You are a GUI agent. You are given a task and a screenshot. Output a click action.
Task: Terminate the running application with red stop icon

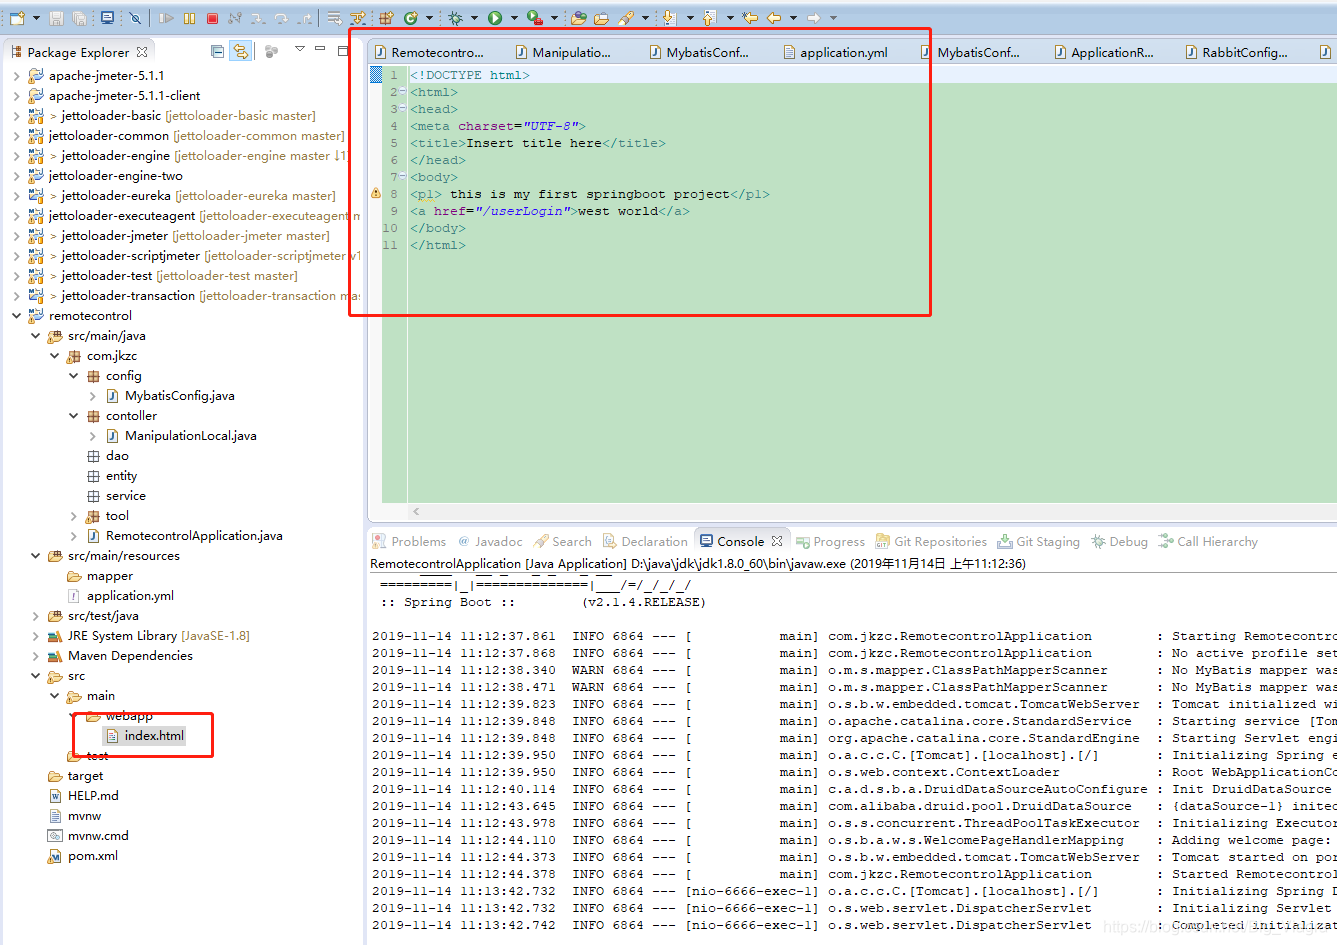point(214,17)
